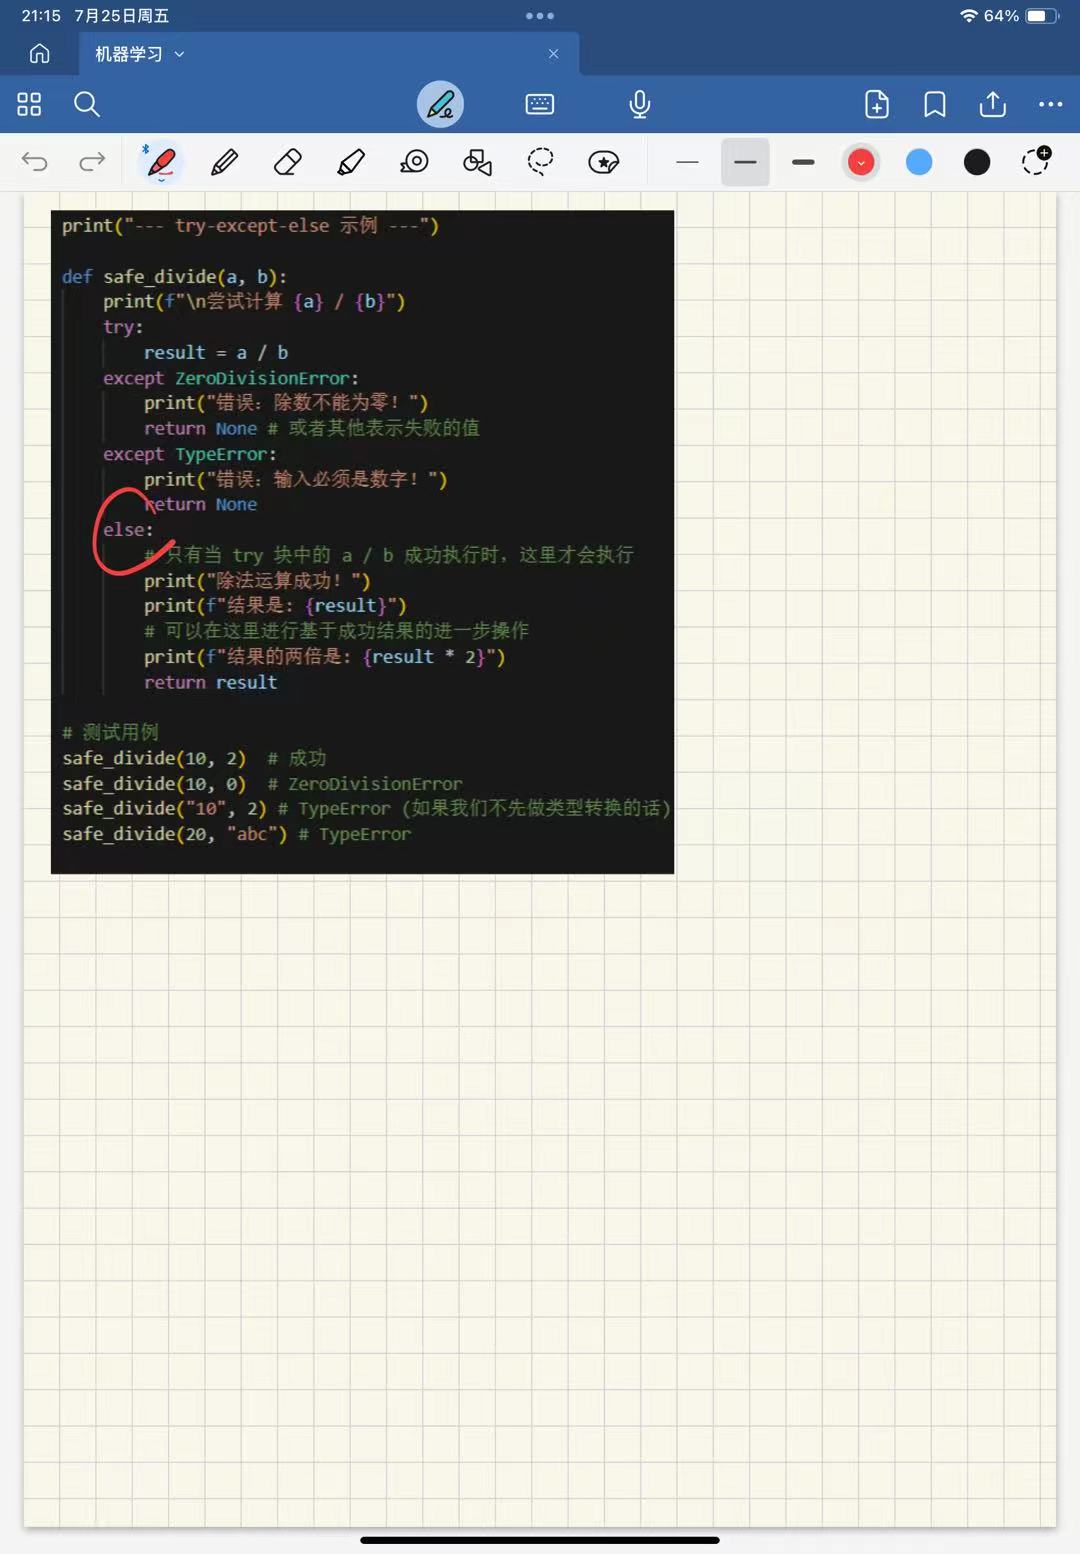Image resolution: width=1080 pixels, height=1554 pixels.
Task: Select the highlighter tool
Action: click(x=351, y=162)
